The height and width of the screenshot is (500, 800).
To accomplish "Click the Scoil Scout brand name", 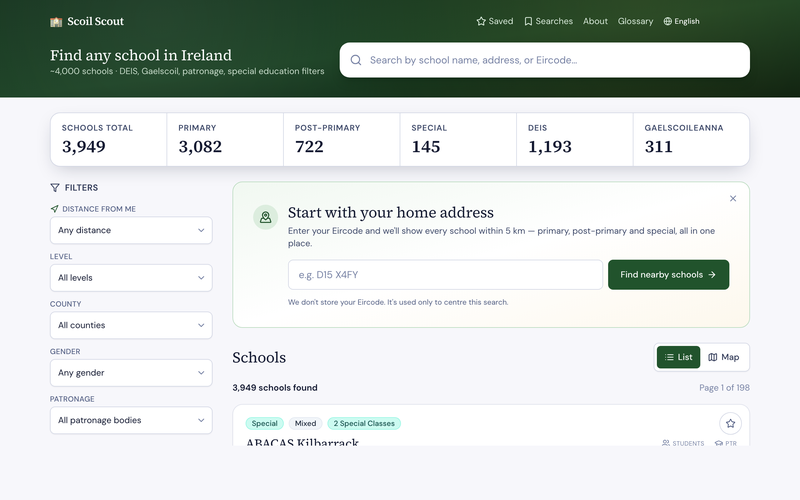I will [95, 21].
